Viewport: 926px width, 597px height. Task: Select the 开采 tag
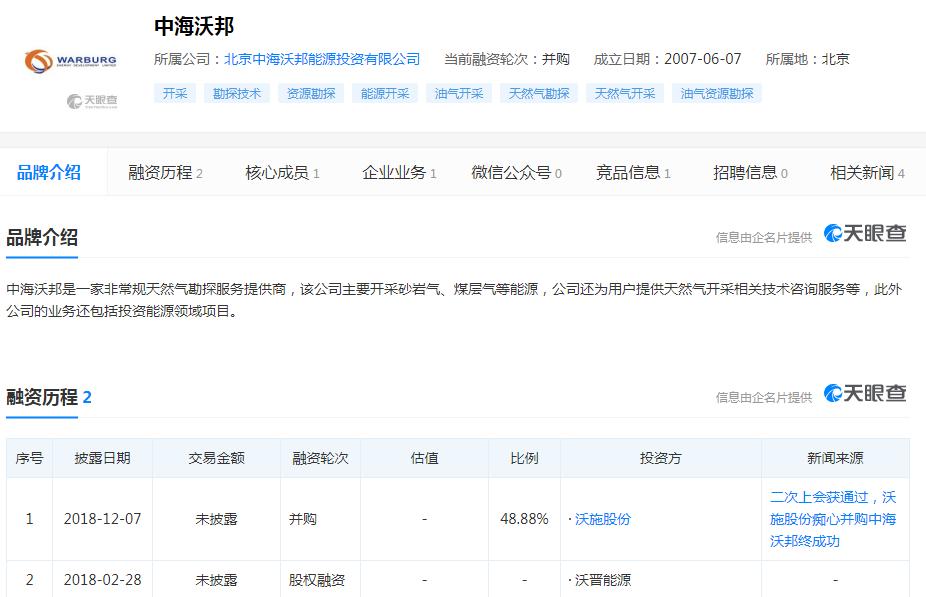click(x=175, y=93)
